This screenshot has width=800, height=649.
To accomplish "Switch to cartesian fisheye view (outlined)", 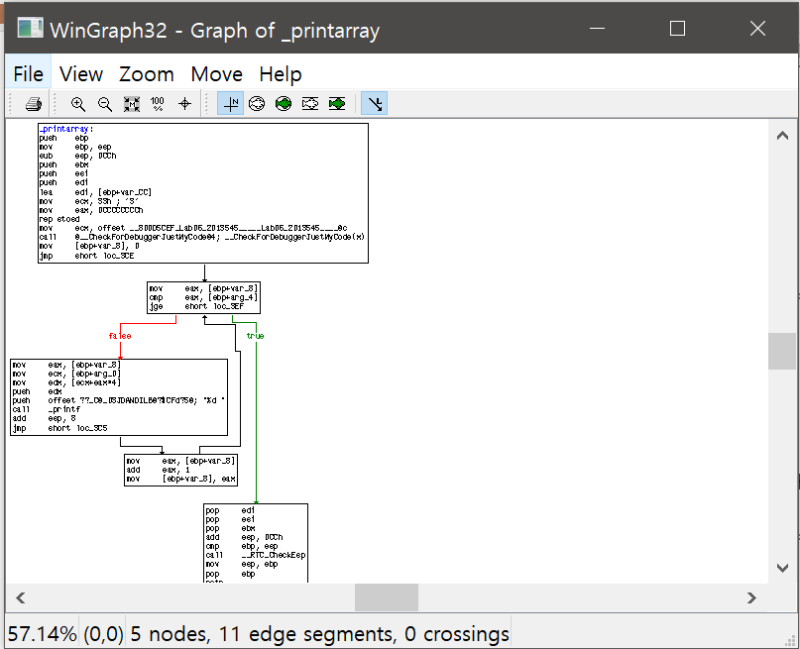I will pyautogui.click(x=310, y=104).
